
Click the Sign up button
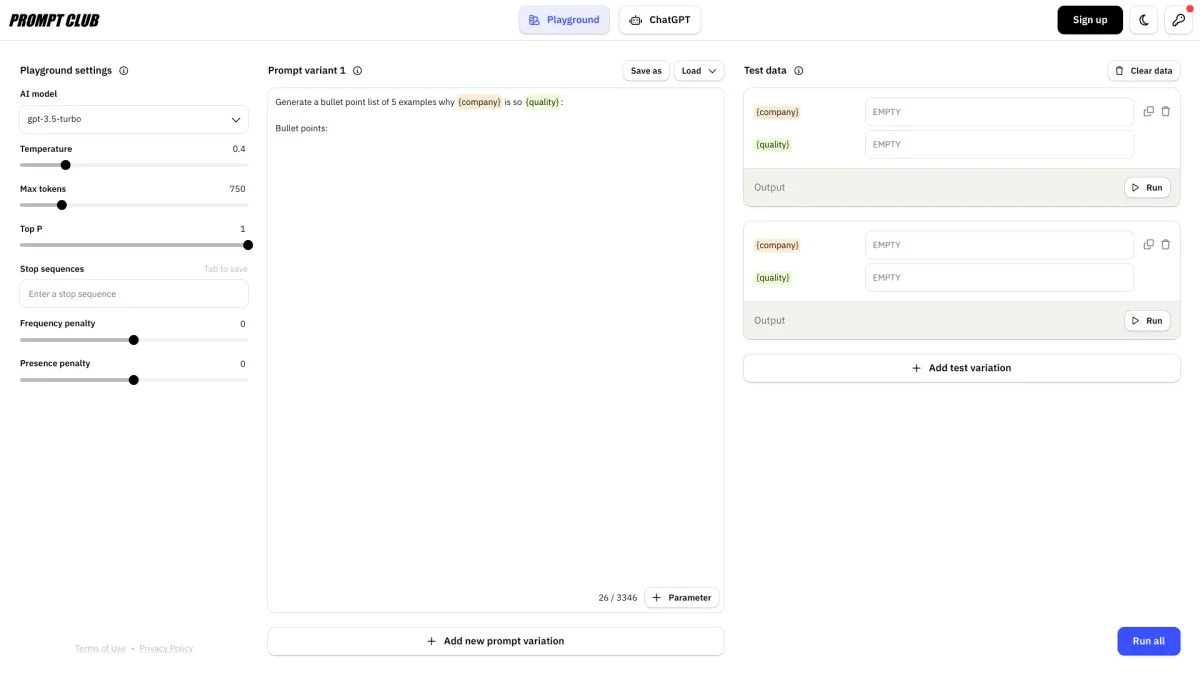(1090, 20)
